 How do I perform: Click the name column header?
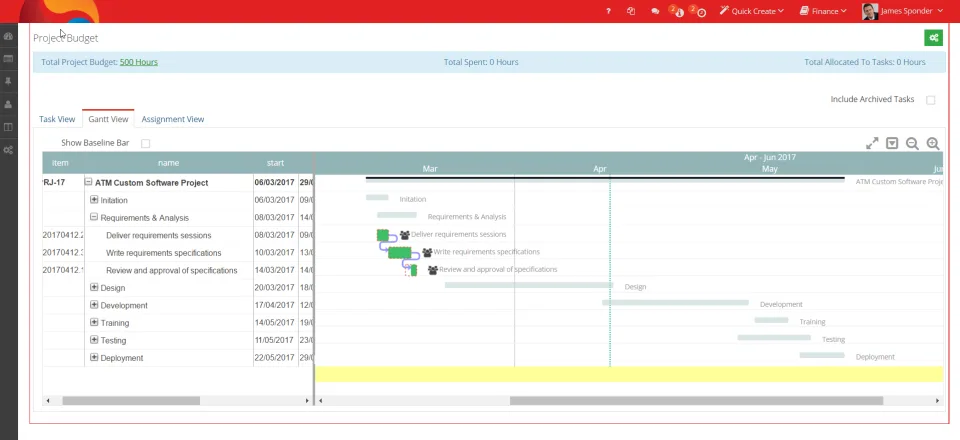click(x=168, y=163)
